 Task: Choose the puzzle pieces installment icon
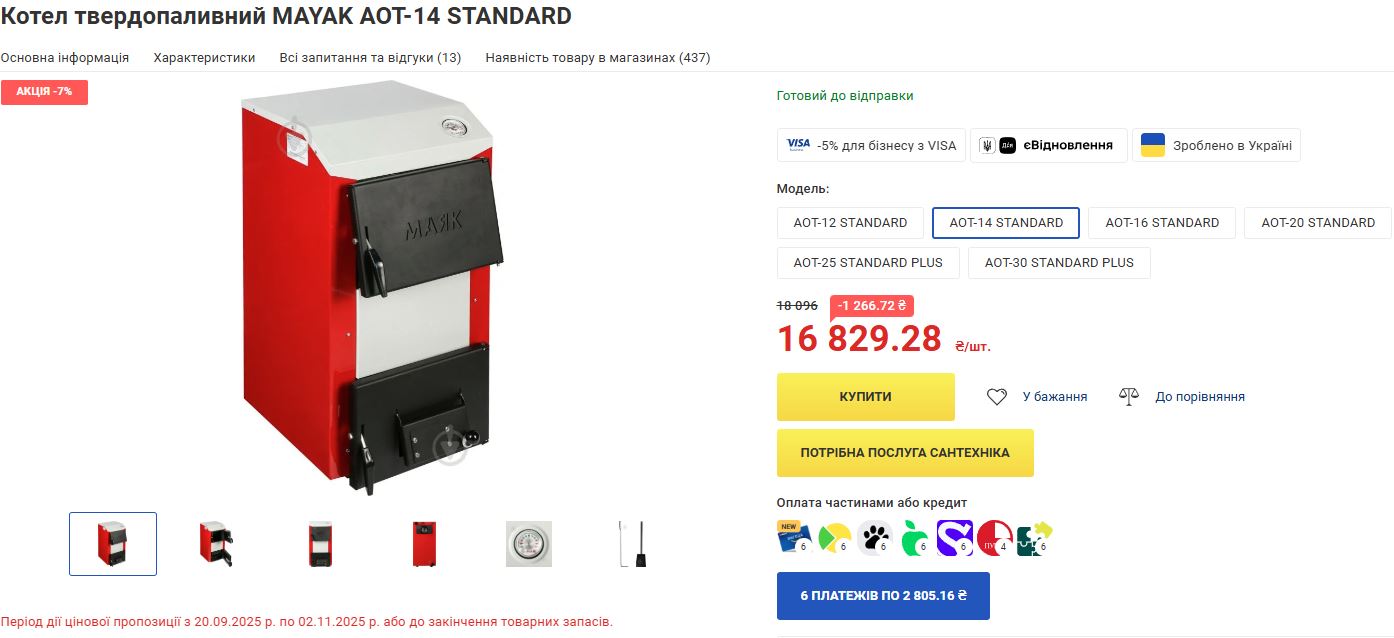(x=1034, y=539)
